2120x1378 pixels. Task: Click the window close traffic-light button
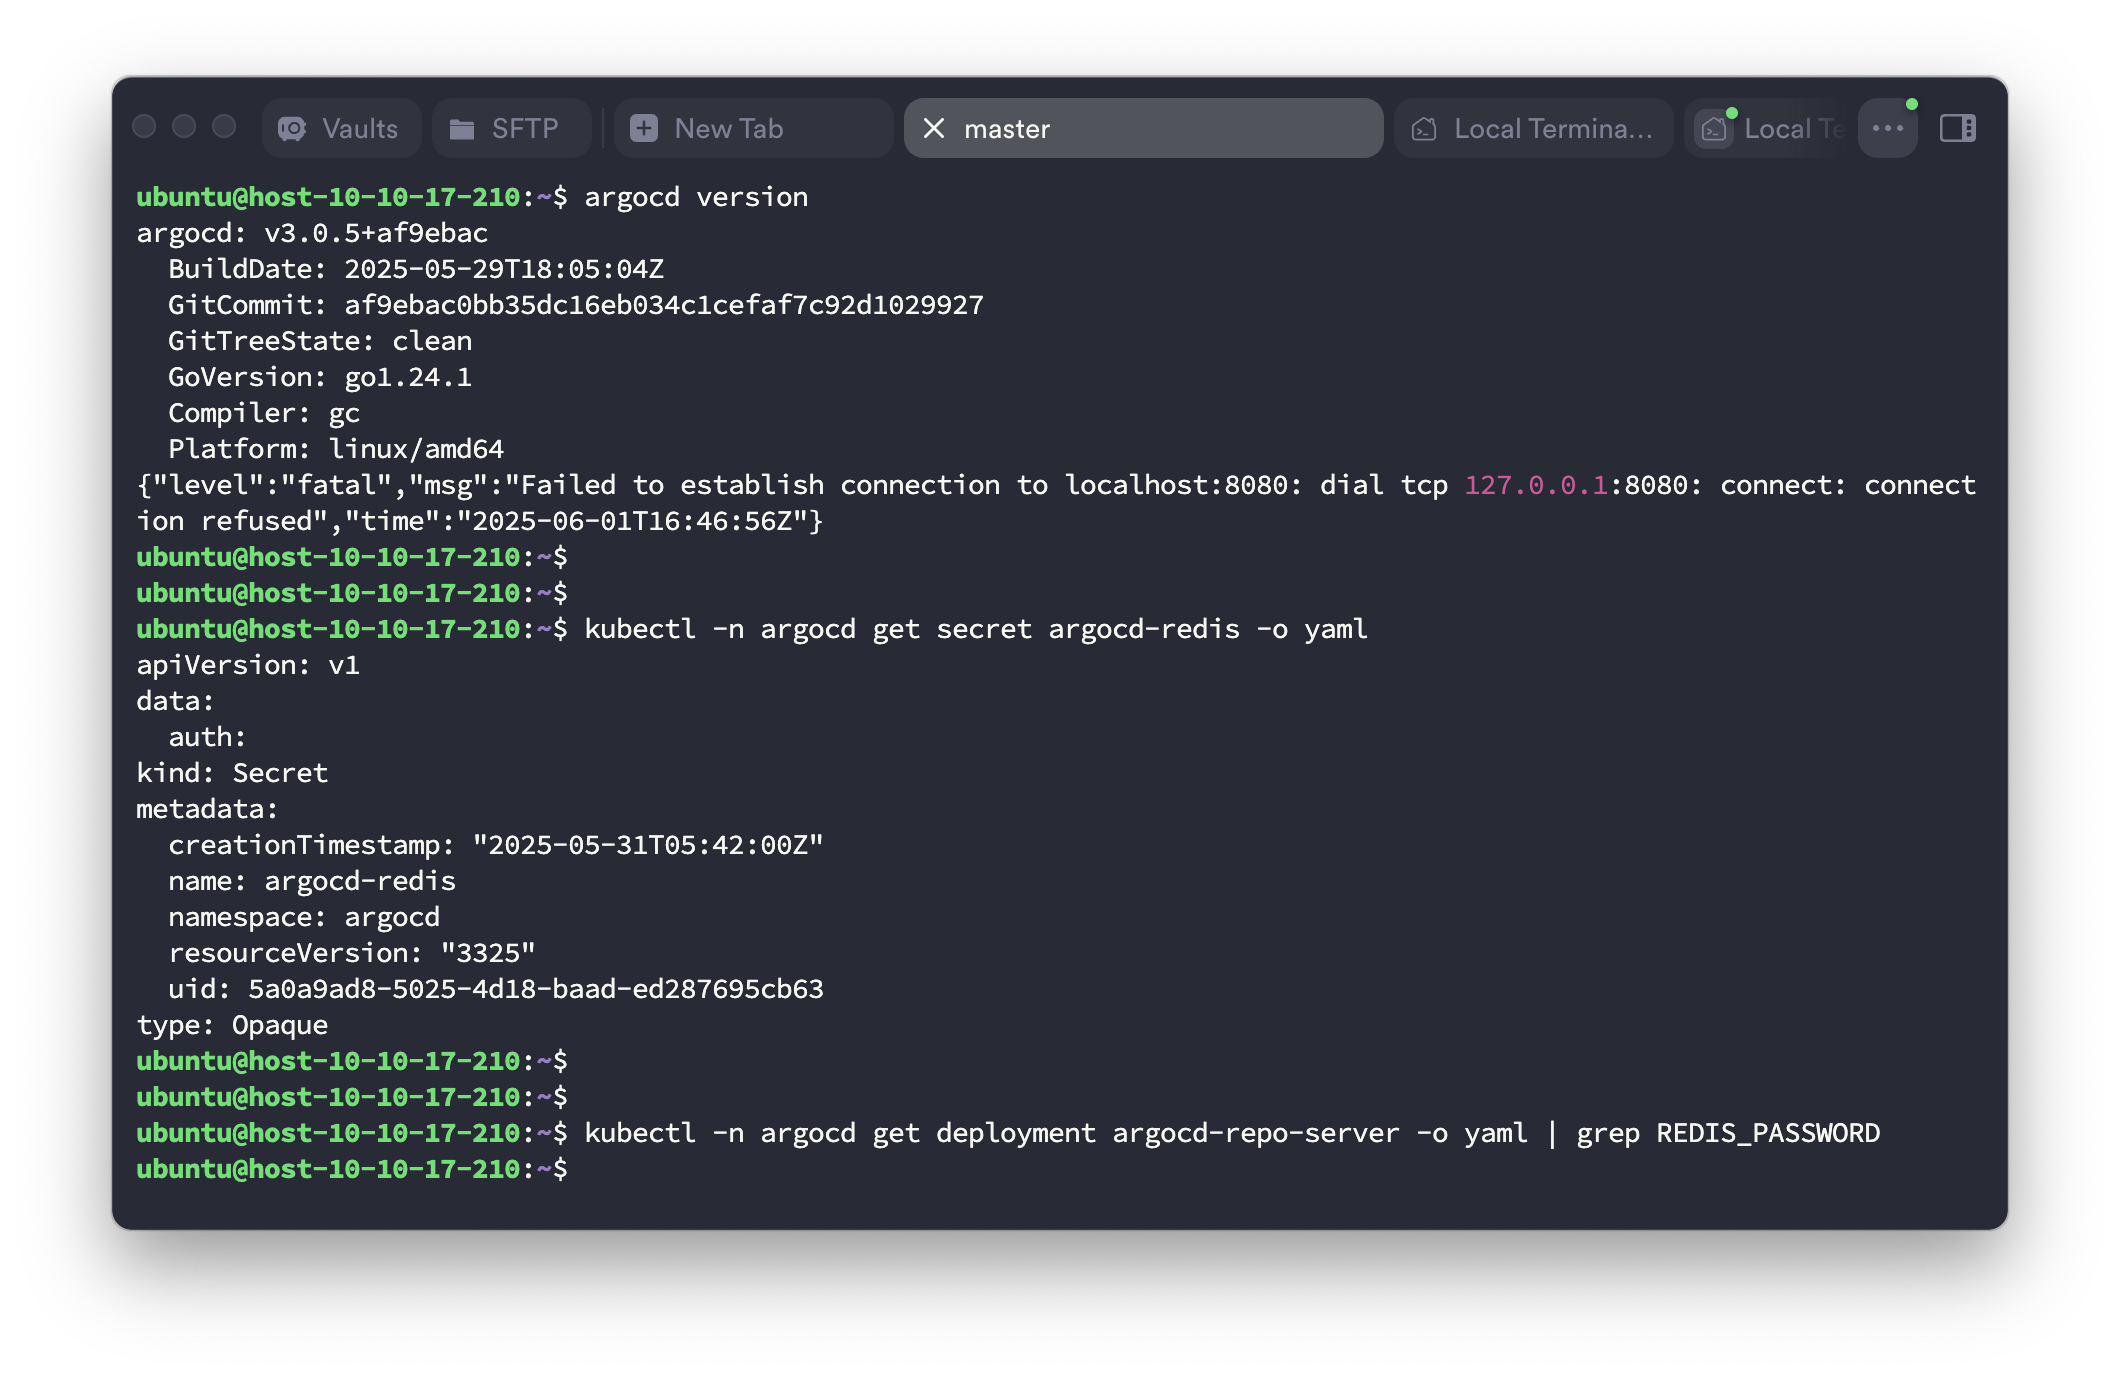coord(144,126)
